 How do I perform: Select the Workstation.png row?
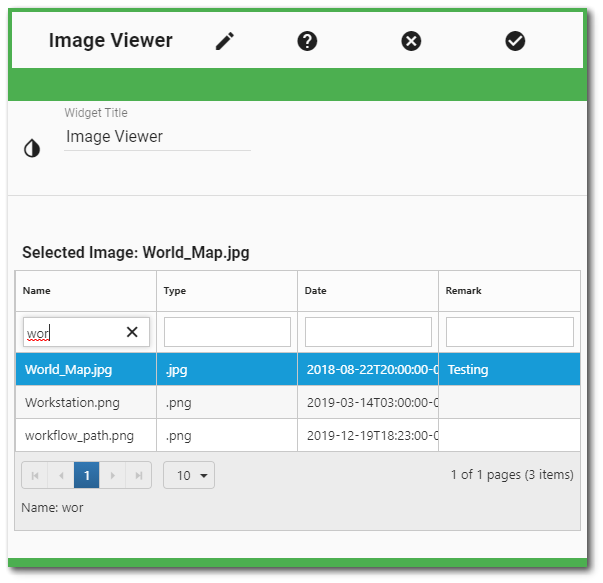[298, 403]
